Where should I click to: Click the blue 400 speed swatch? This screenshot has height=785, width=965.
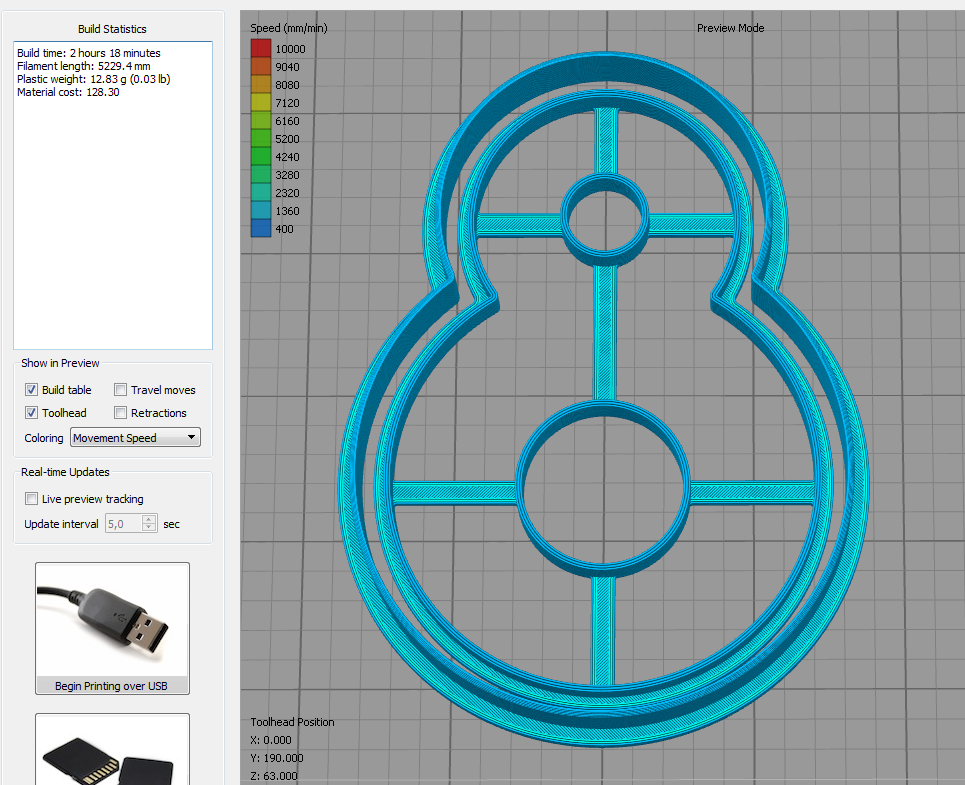(x=261, y=228)
